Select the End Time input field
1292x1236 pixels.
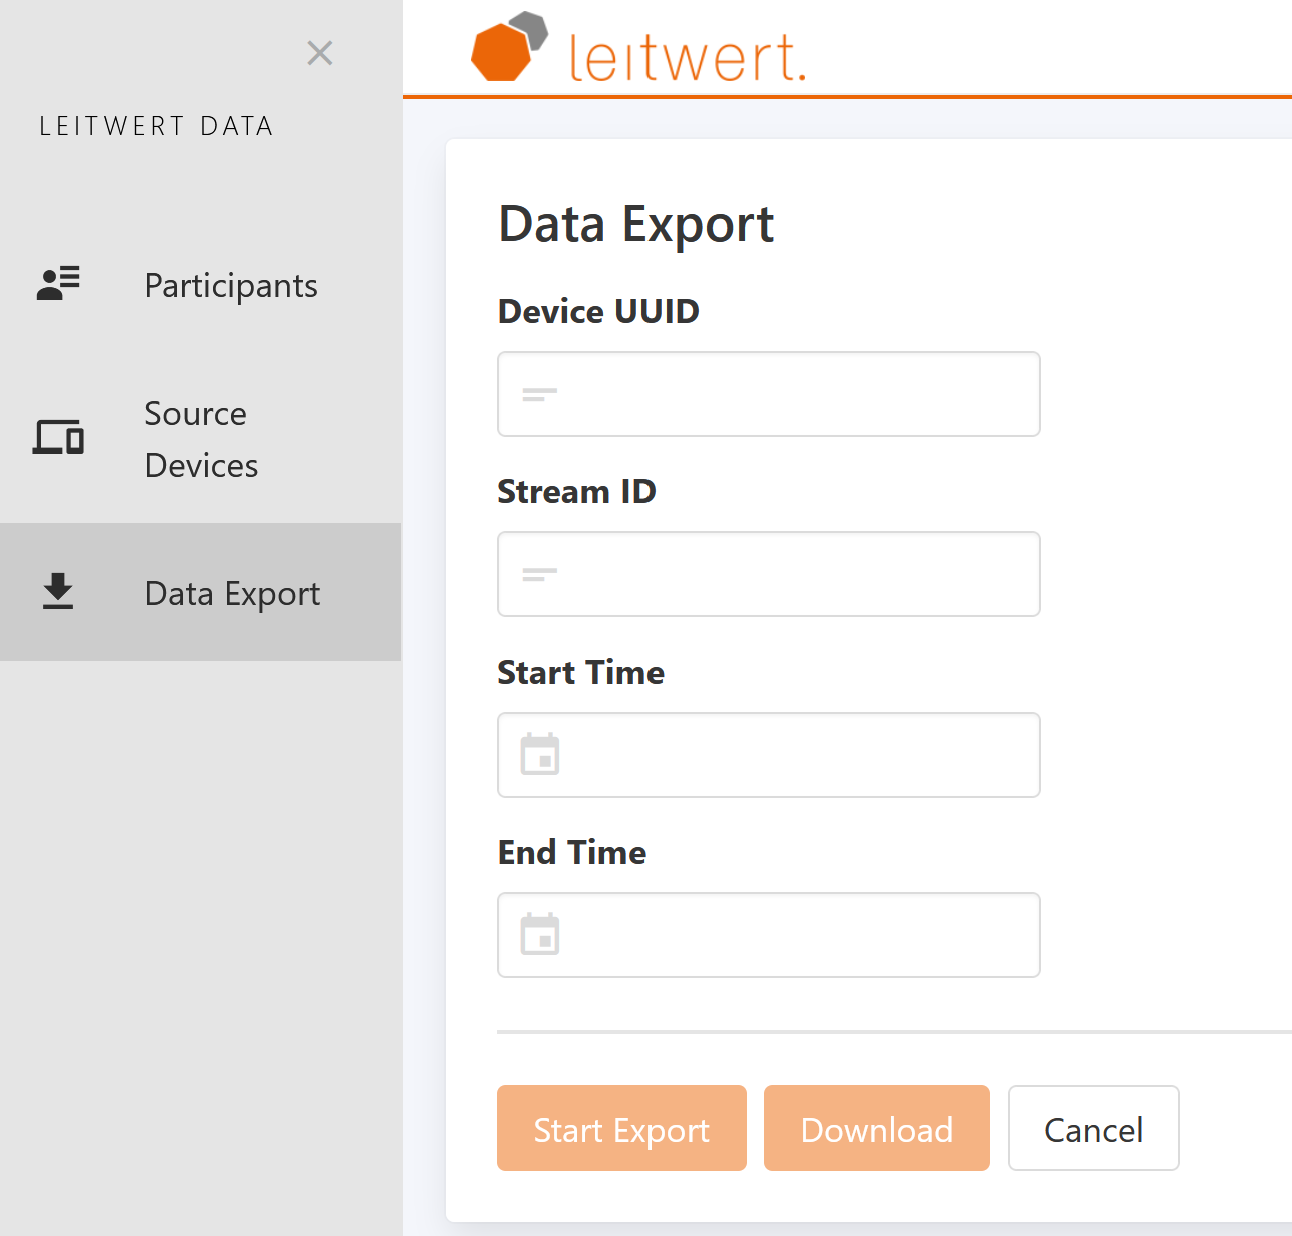point(768,935)
